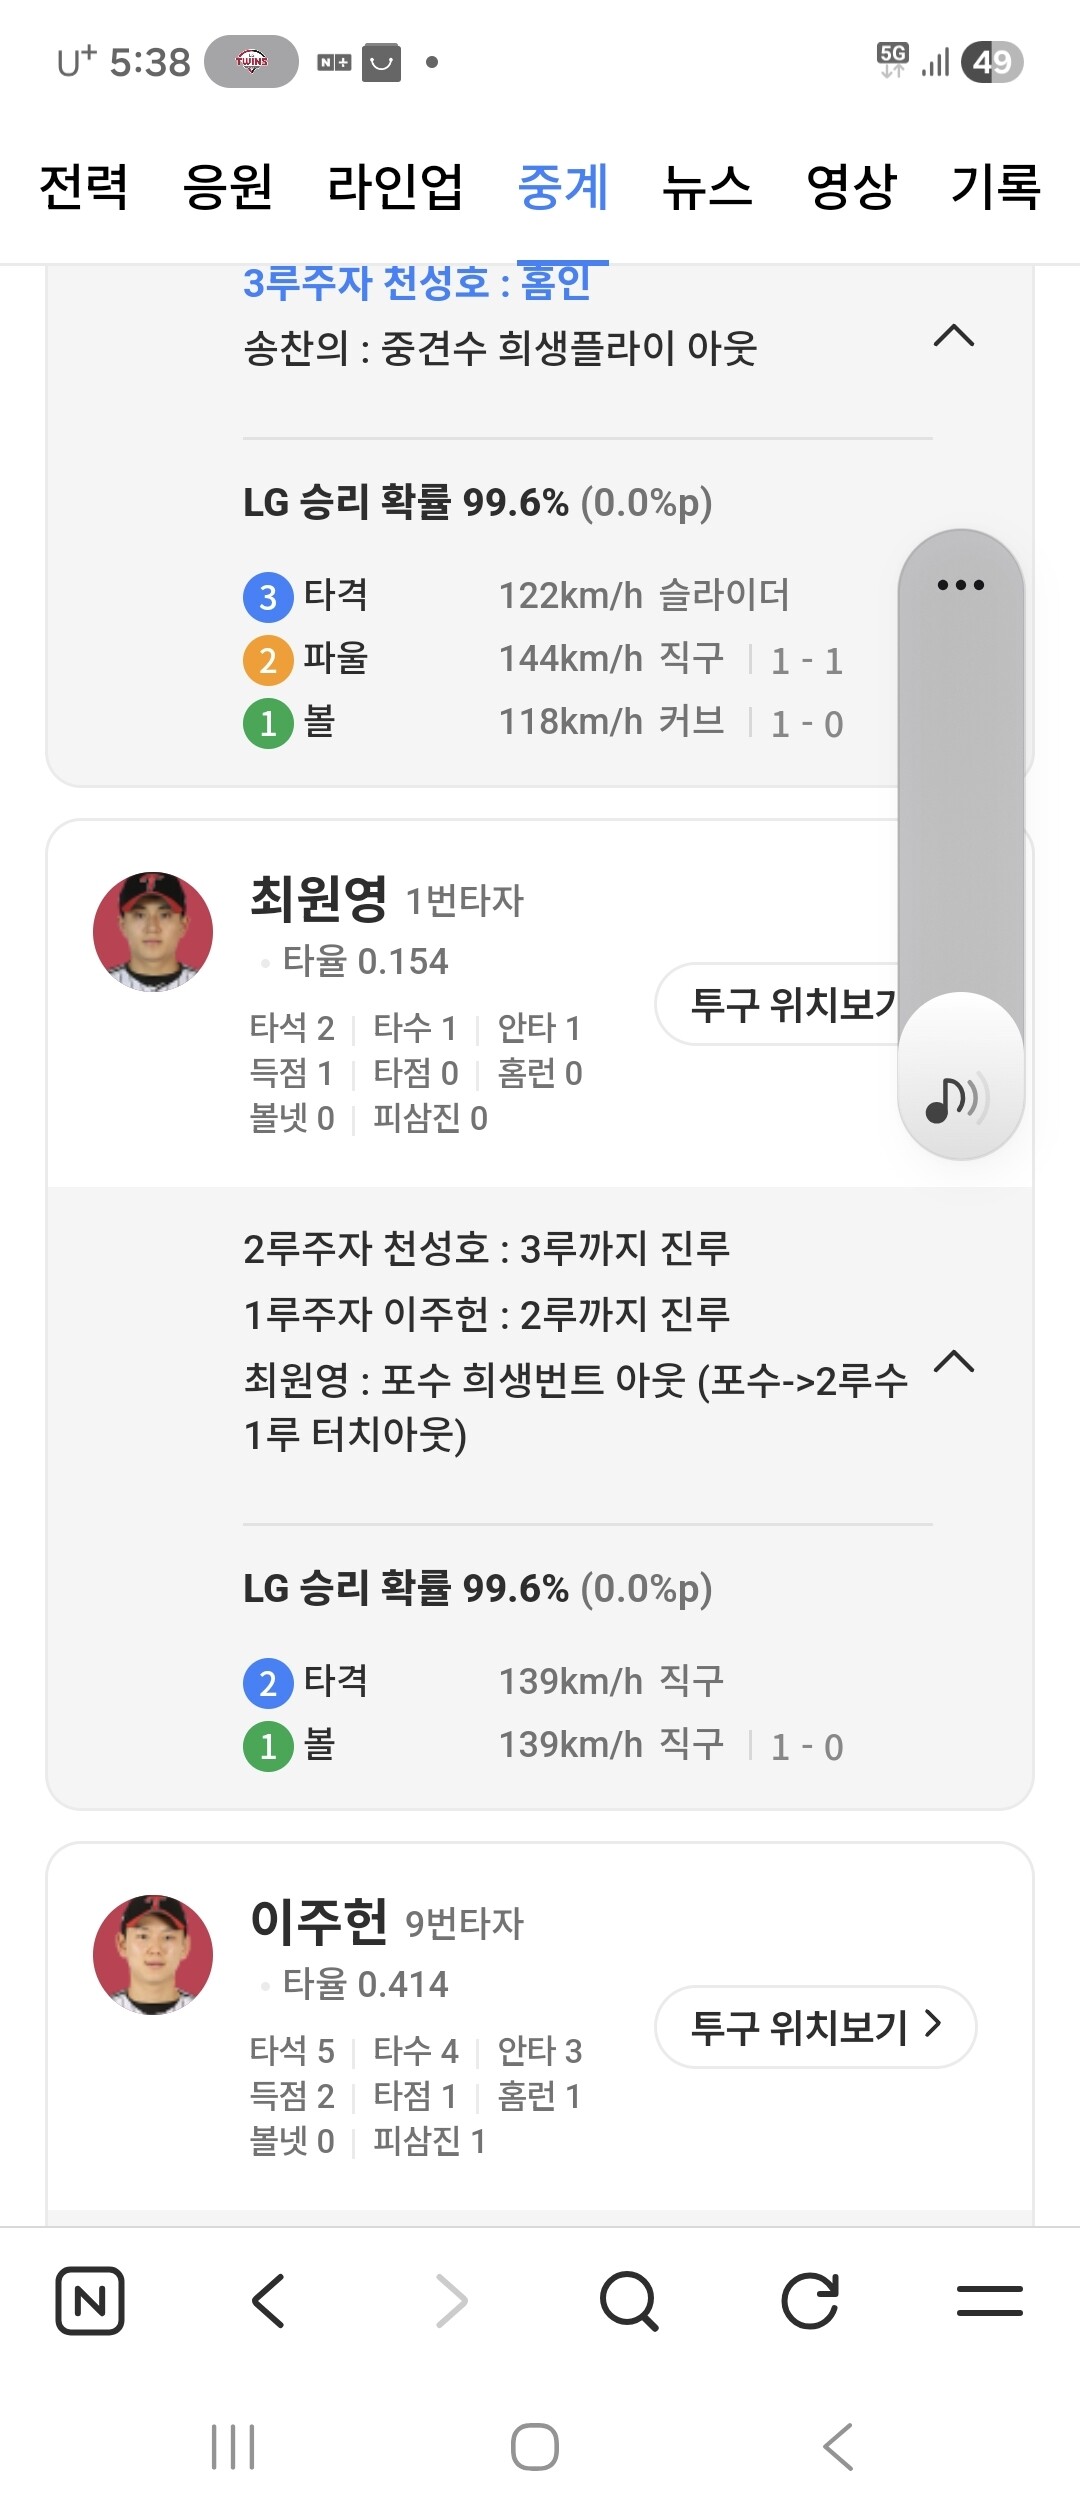Open the search magnifier icon
Viewport: 1080px width, 2520px height.
click(x=628, y=2301)
